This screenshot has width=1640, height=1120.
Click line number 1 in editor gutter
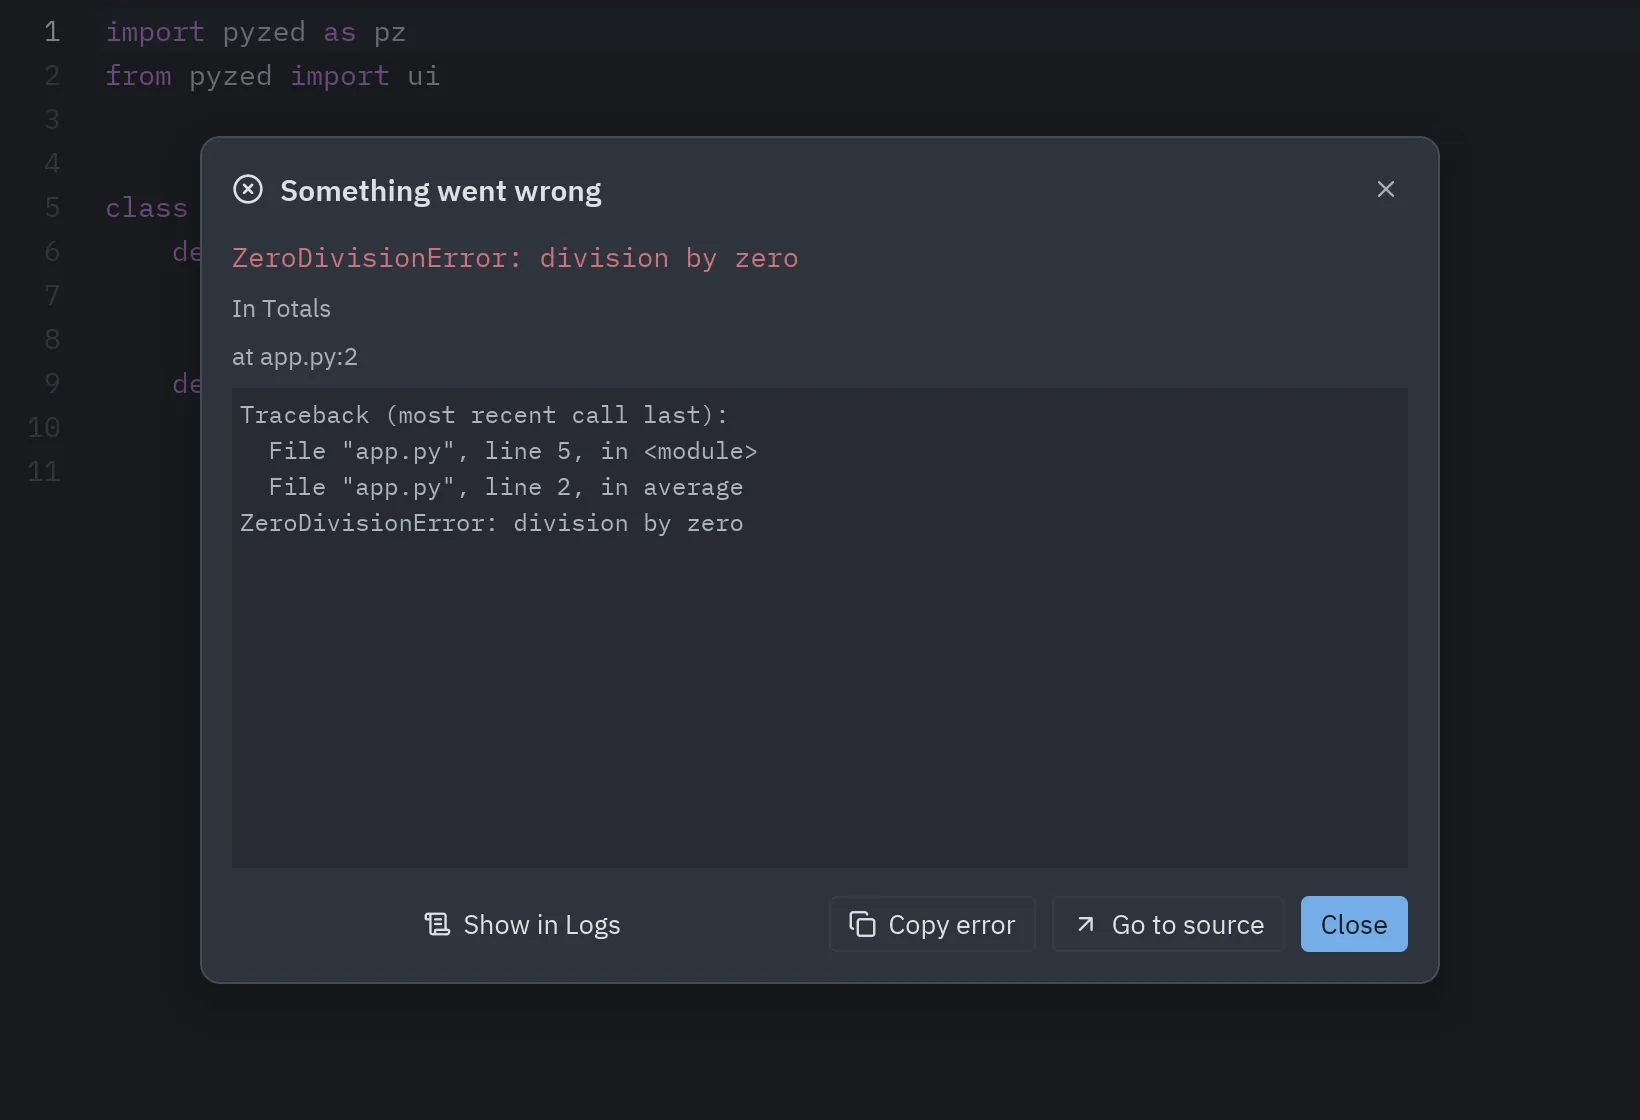(52, 32)
